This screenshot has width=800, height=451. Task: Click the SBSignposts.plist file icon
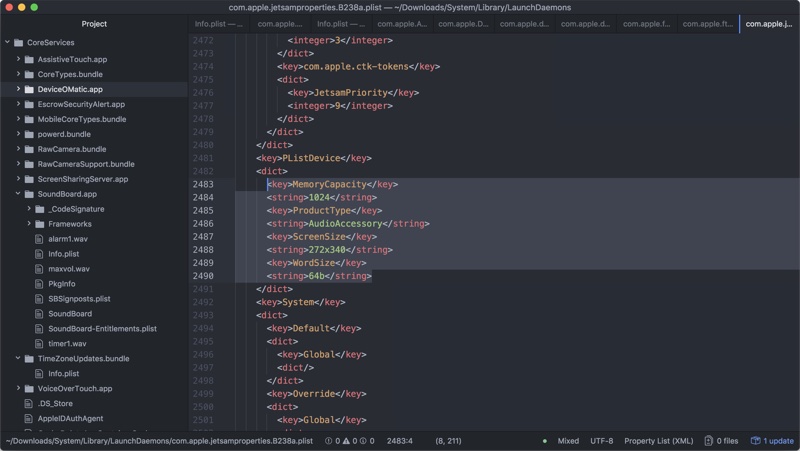(39, 298)
